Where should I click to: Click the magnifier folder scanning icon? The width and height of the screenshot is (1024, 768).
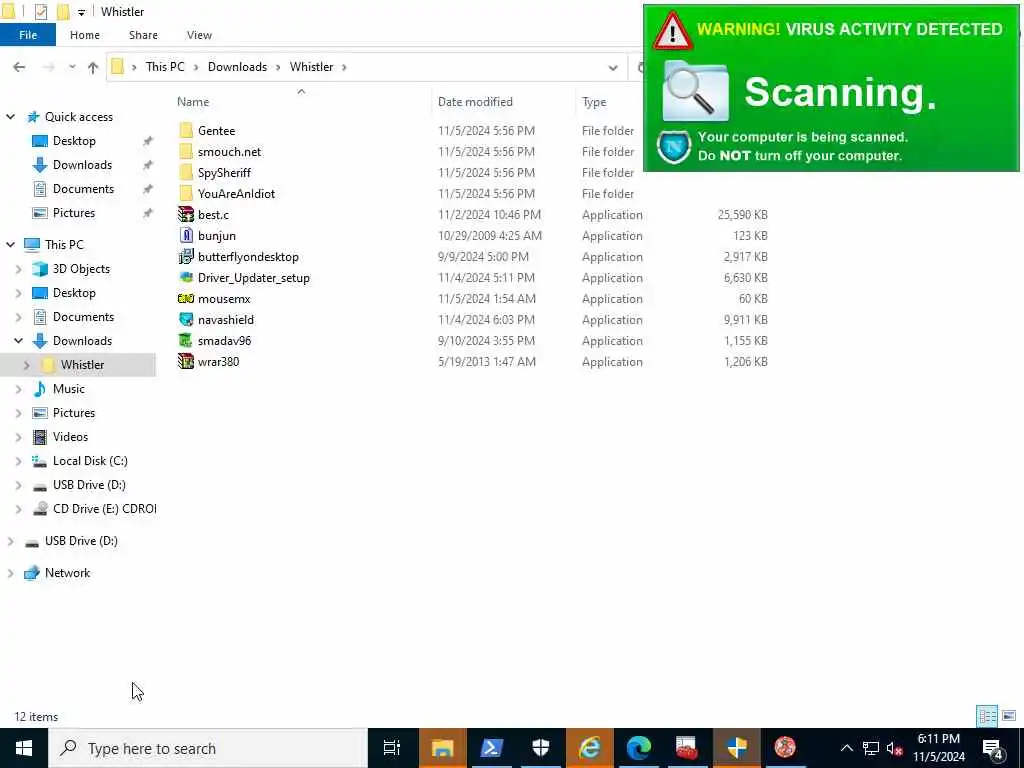[695, 92]
